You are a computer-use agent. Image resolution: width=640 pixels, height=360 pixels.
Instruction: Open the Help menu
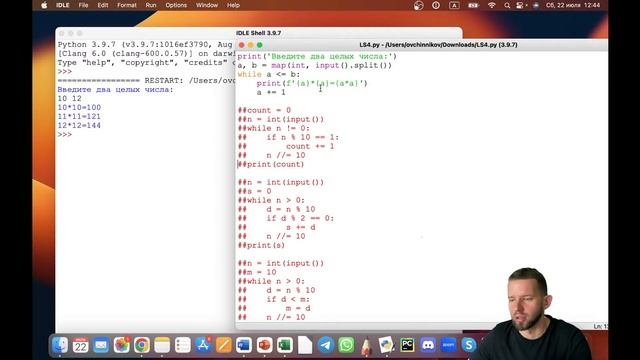(233, 5)
